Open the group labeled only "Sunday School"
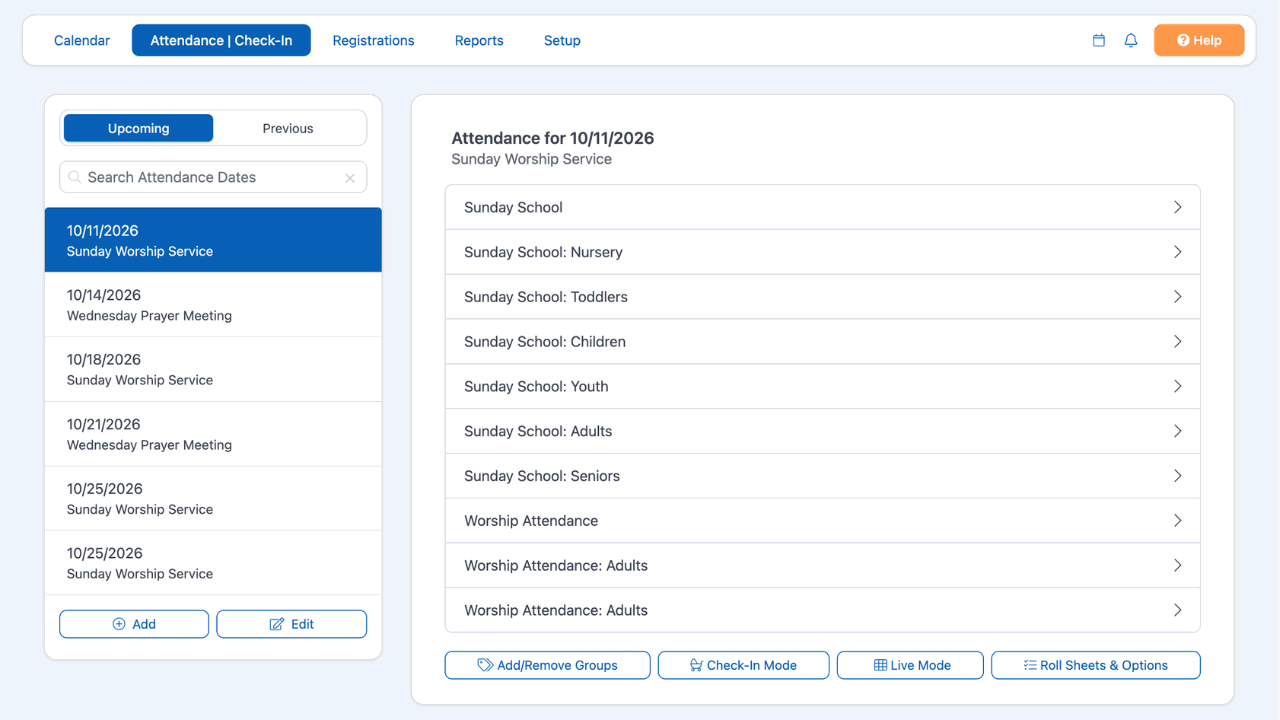Image resolution: width=1280 pixels, height=720 pixels. tap(822, 207)
